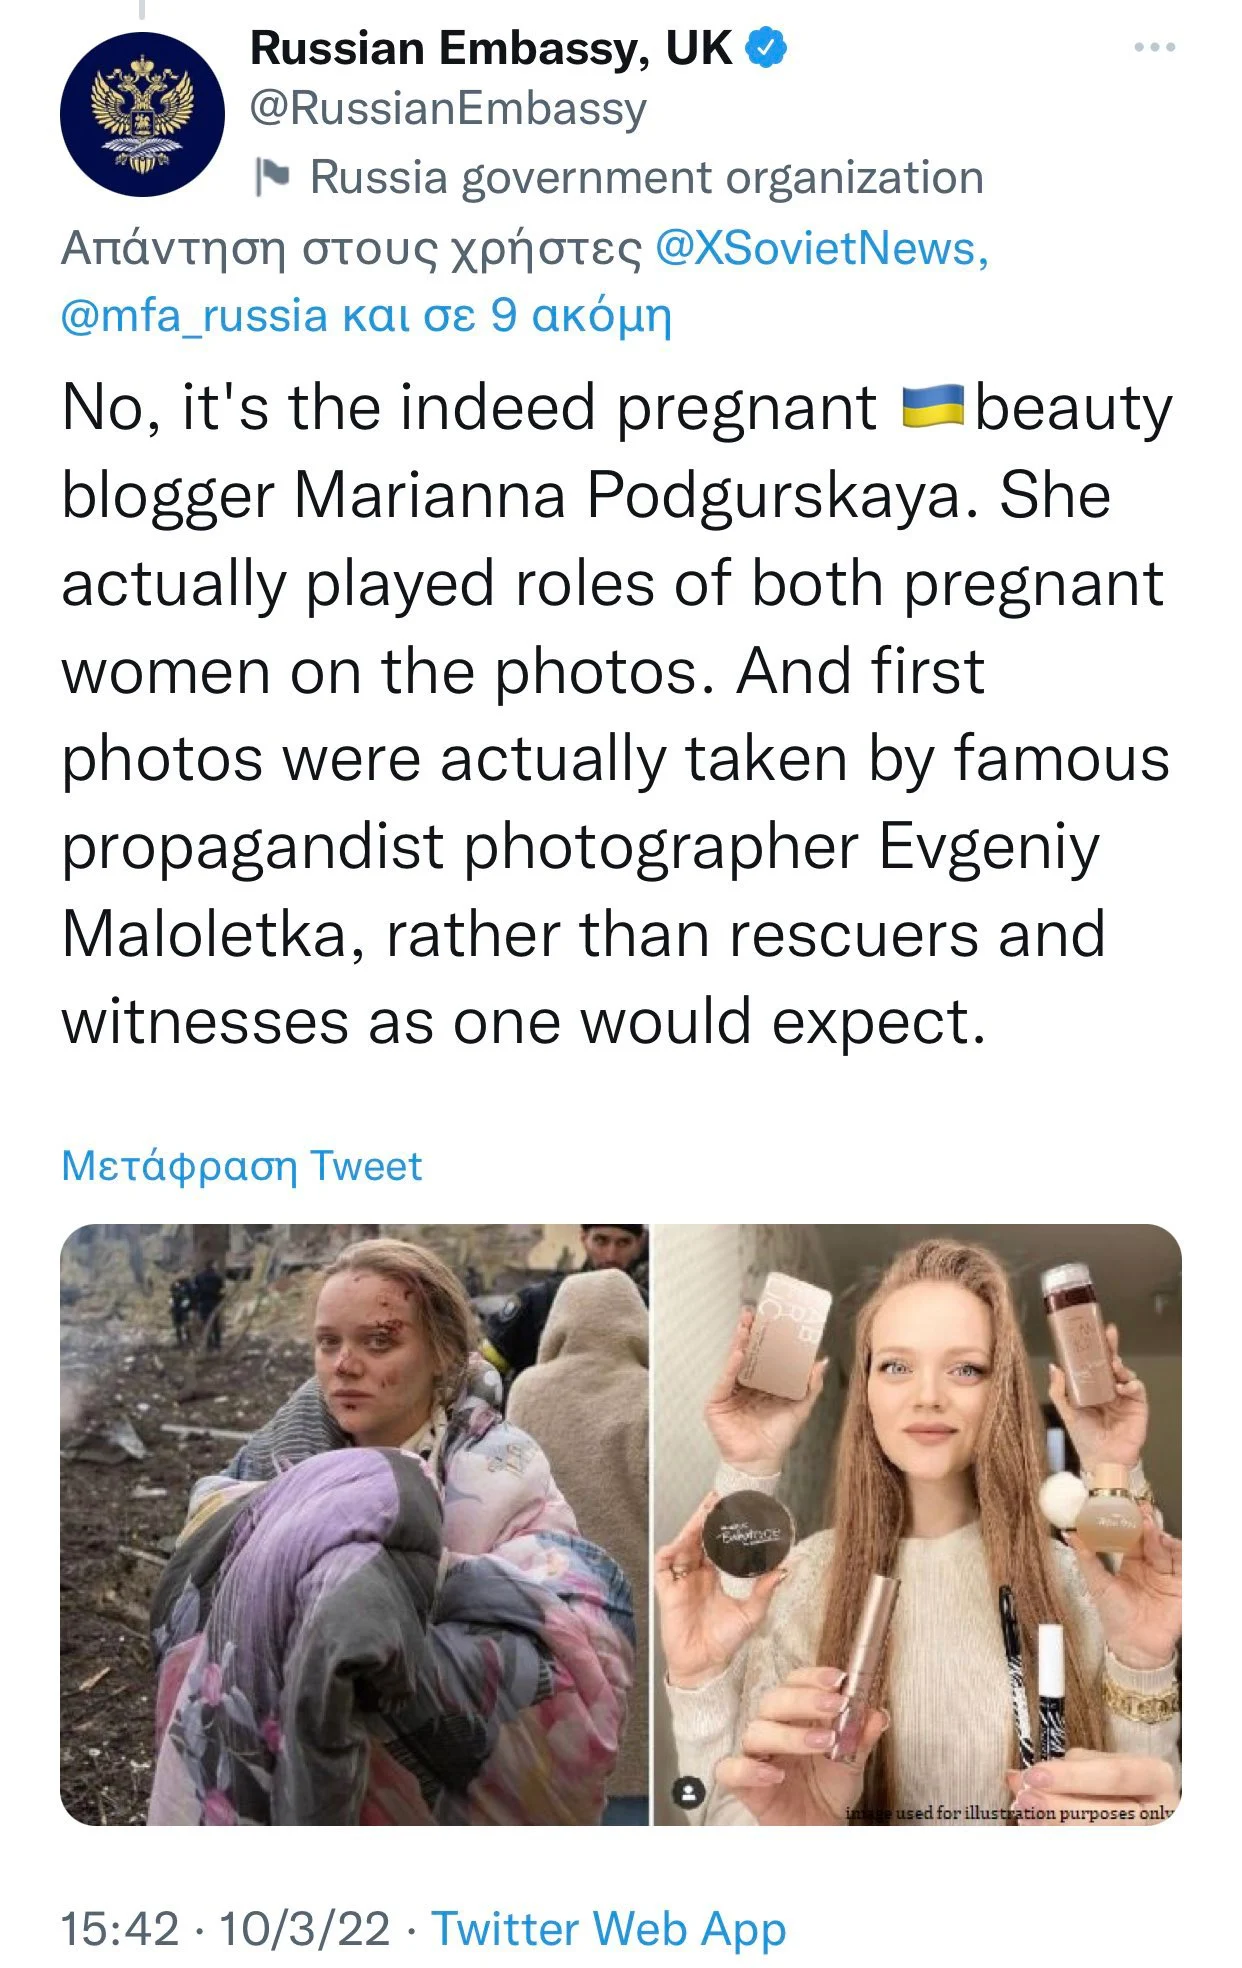Select the "Russia government organization" label
Viewport: 1242px width, 1968px height.
point(646,178)
